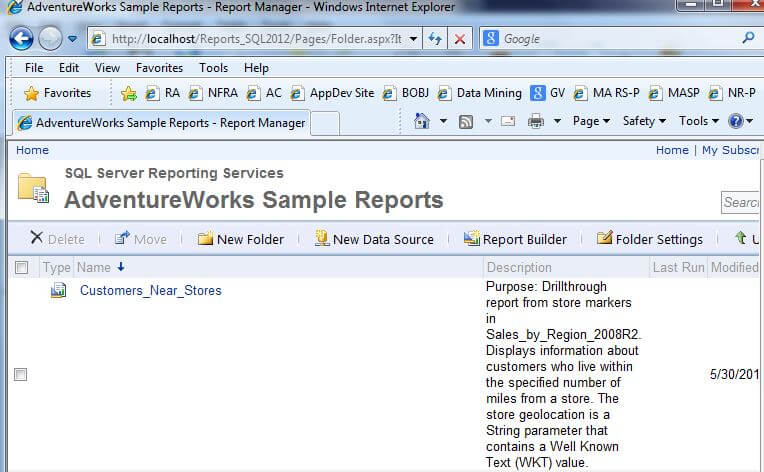
Task: Open the Safety command bar dropdown
Action: [644, 121]
